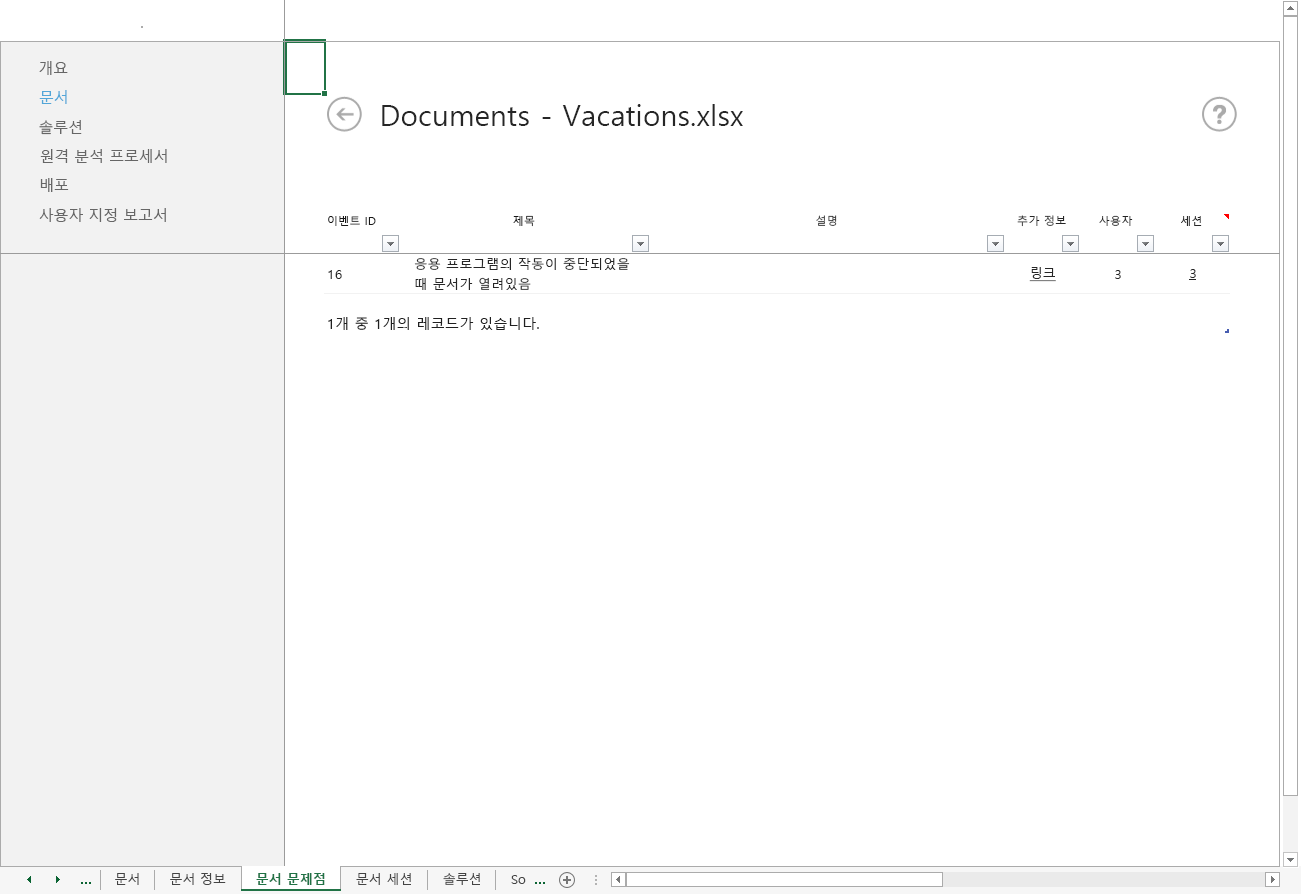Select the 제목 column header

pyautogui.click(x=524, y=220)
